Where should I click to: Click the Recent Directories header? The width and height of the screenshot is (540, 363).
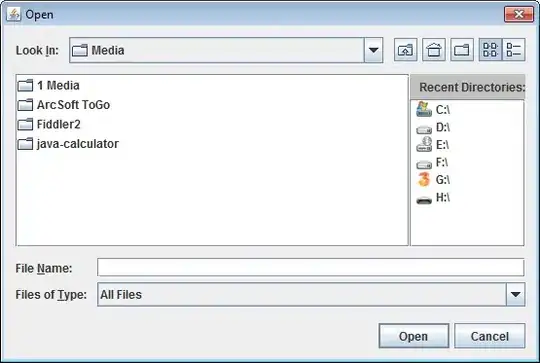pyautogui.click(x=468, y=87)
